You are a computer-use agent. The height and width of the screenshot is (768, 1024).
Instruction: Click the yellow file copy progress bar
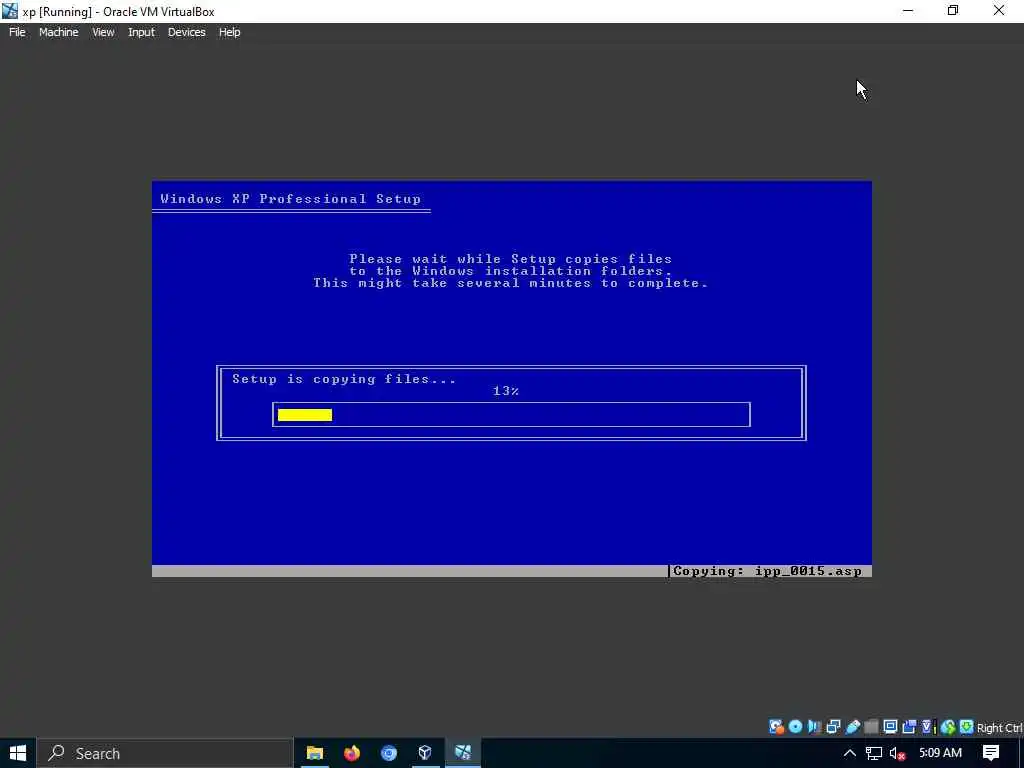click(305, 415)
